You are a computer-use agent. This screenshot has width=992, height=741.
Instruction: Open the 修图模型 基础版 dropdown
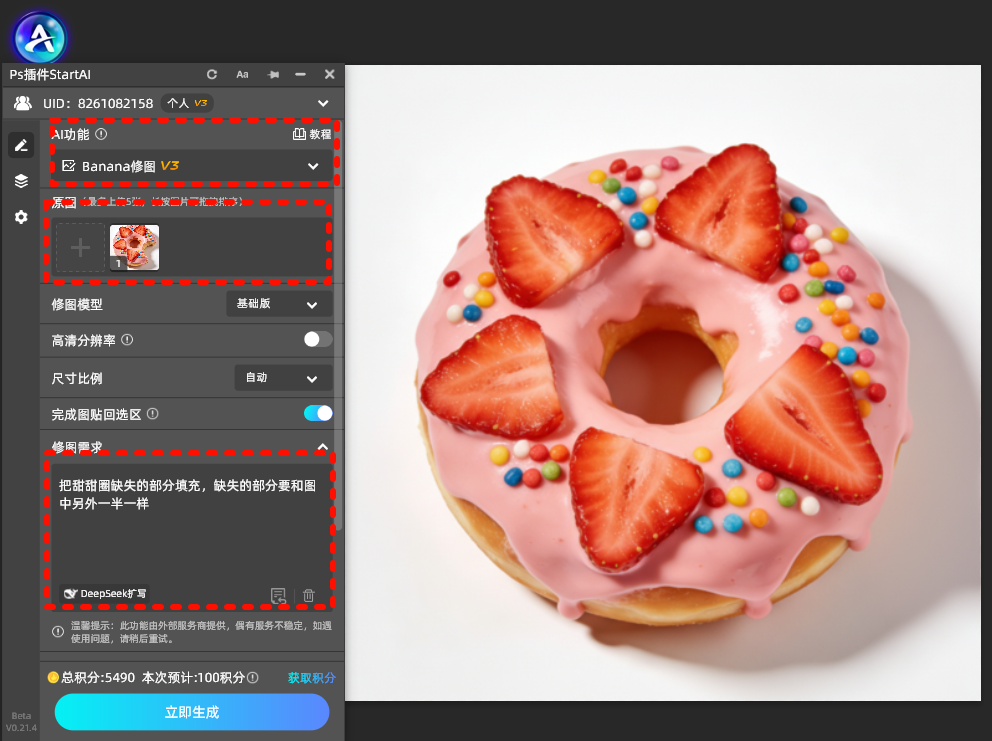[x=279, y=304]
